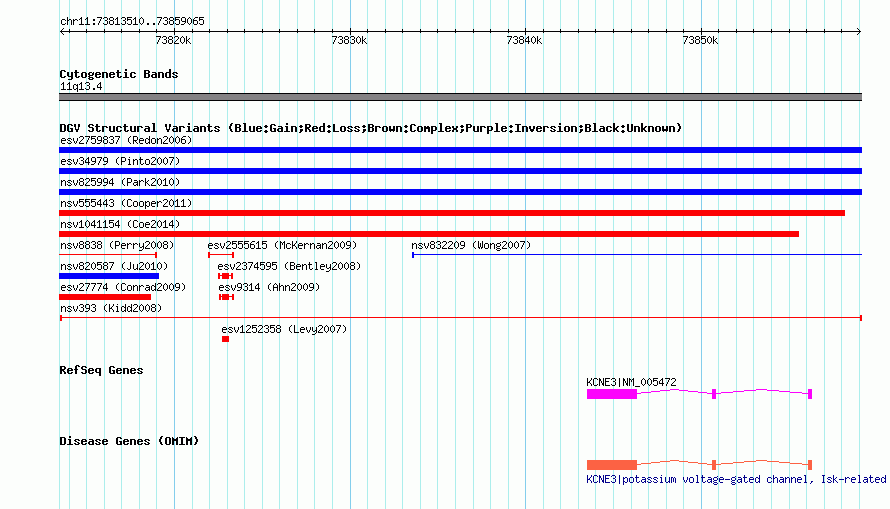Click the nsv825994 (Park2010) label
The width and height of the screenshot is (890, 509).
pyautogui.click(x=120, y=182)
